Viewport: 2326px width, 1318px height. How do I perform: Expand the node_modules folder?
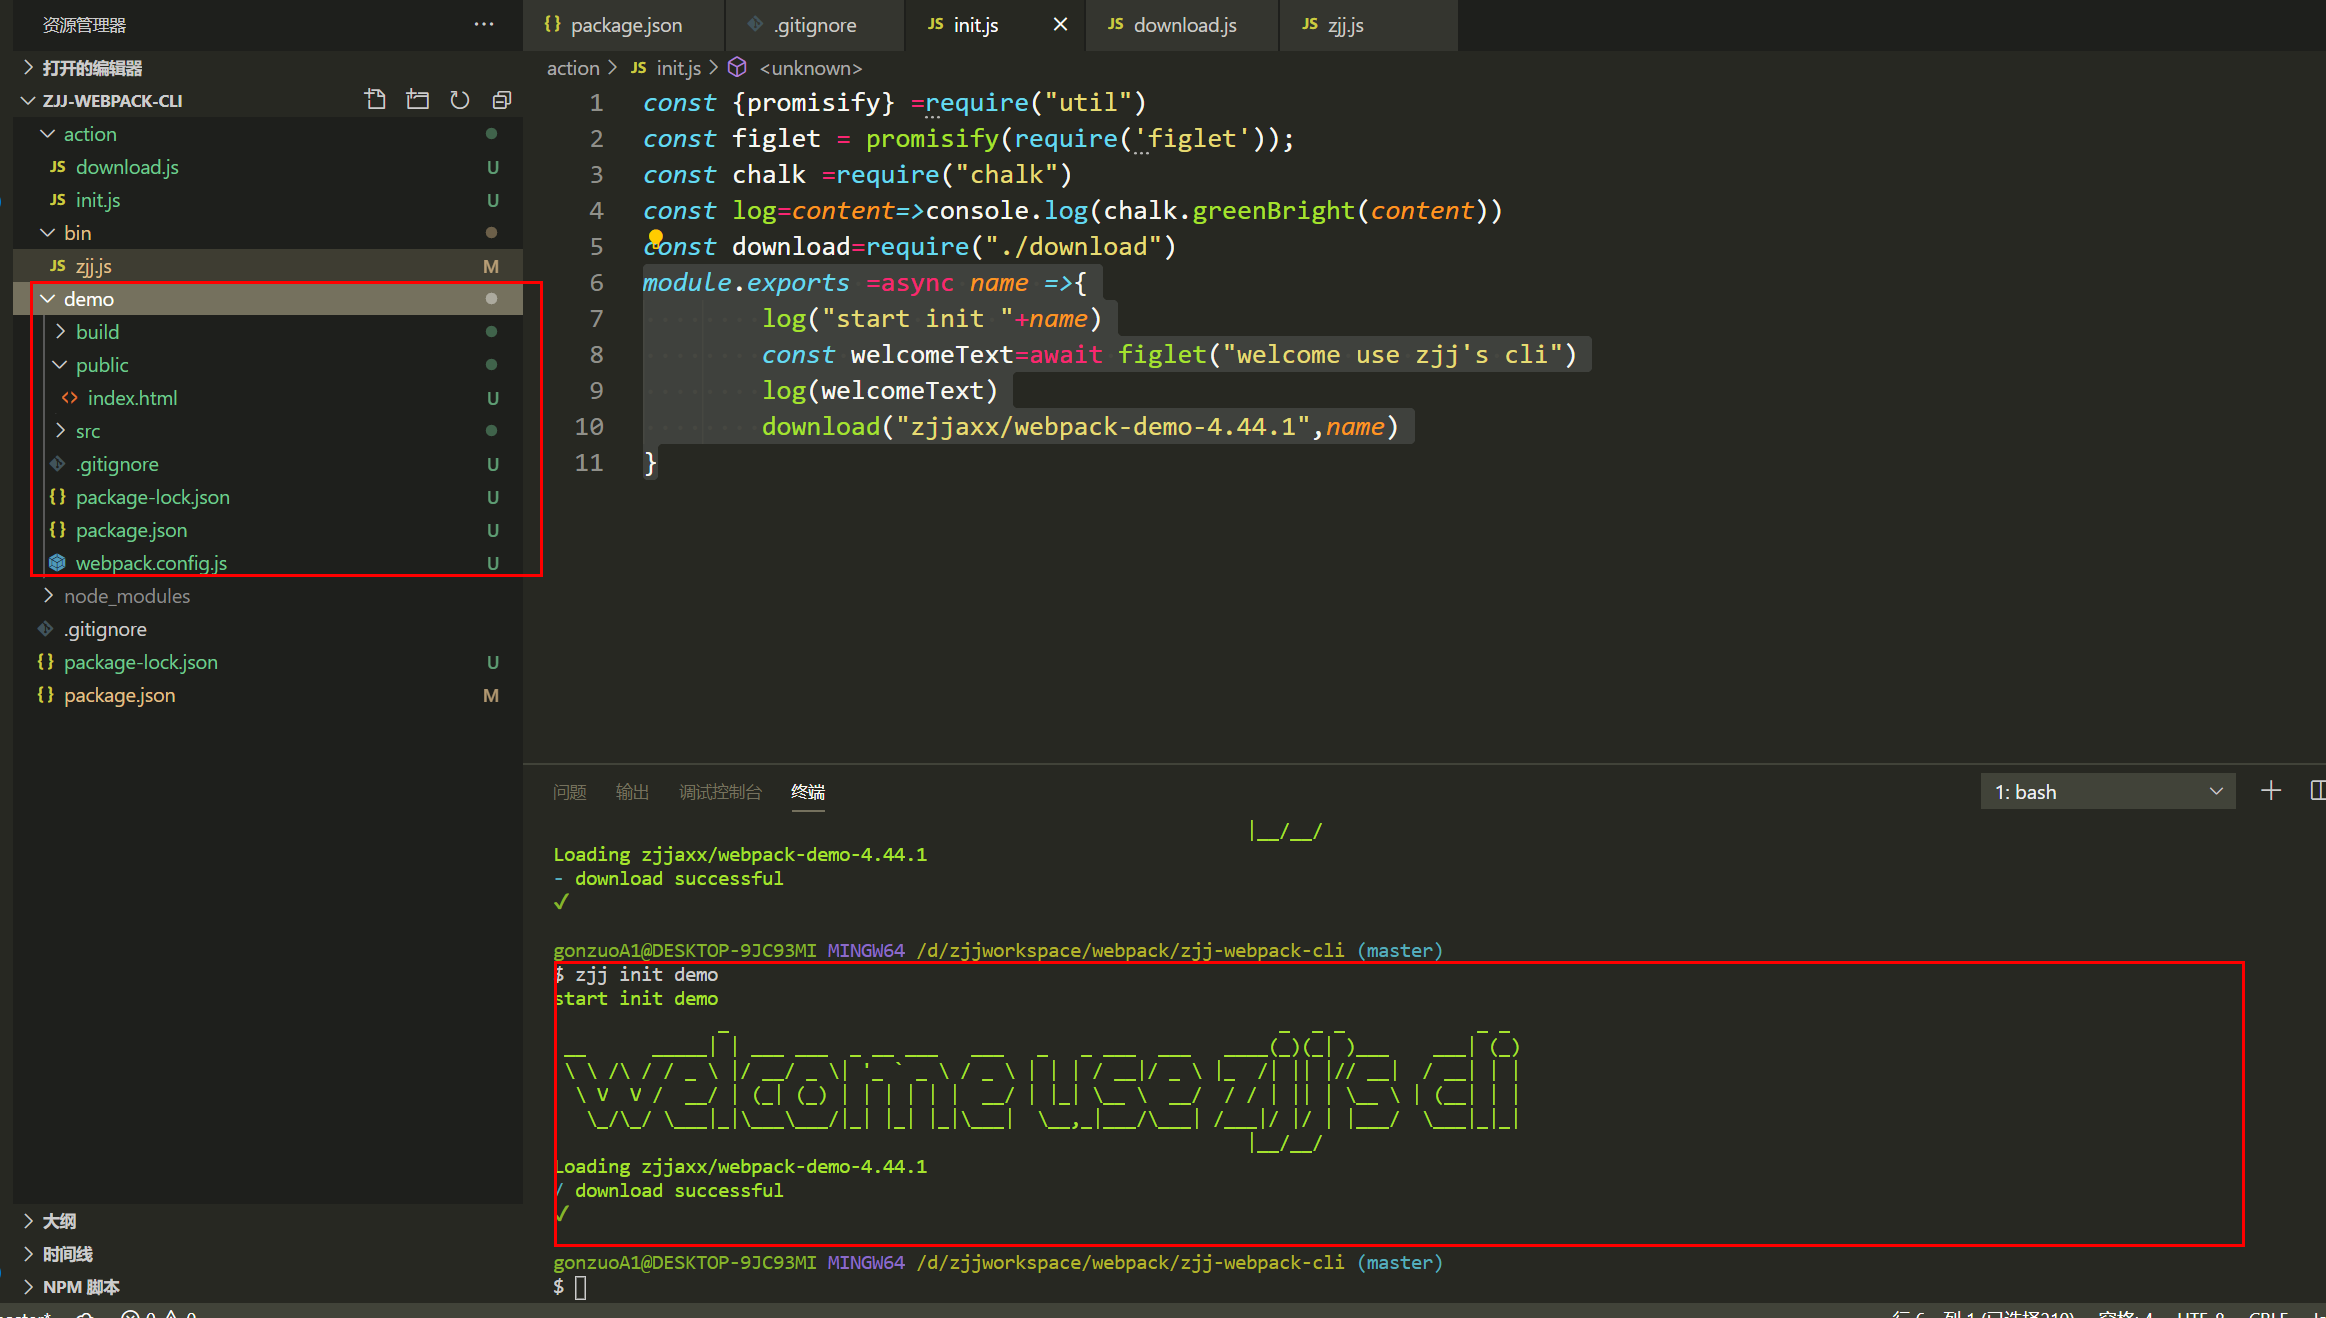(126, 596)
